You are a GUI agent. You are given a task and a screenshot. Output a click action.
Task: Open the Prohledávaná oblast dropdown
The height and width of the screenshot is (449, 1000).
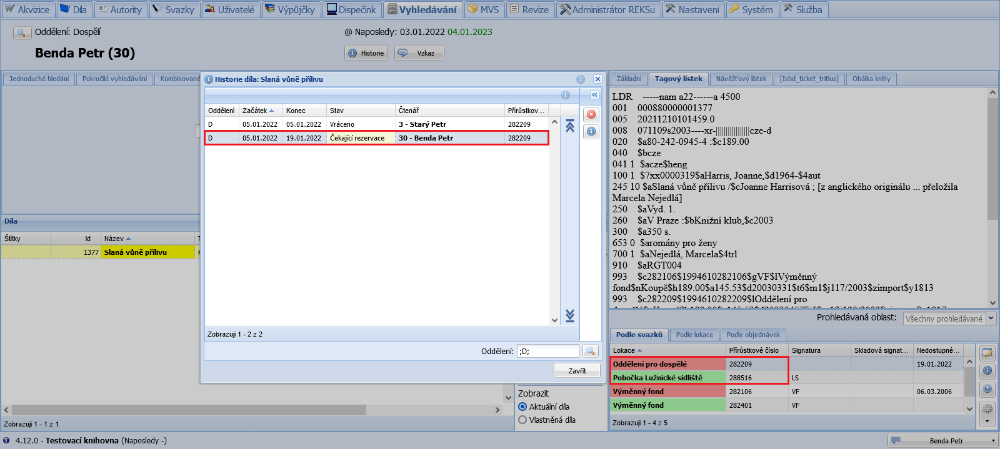pyautogui.click(x=948, y=318)
